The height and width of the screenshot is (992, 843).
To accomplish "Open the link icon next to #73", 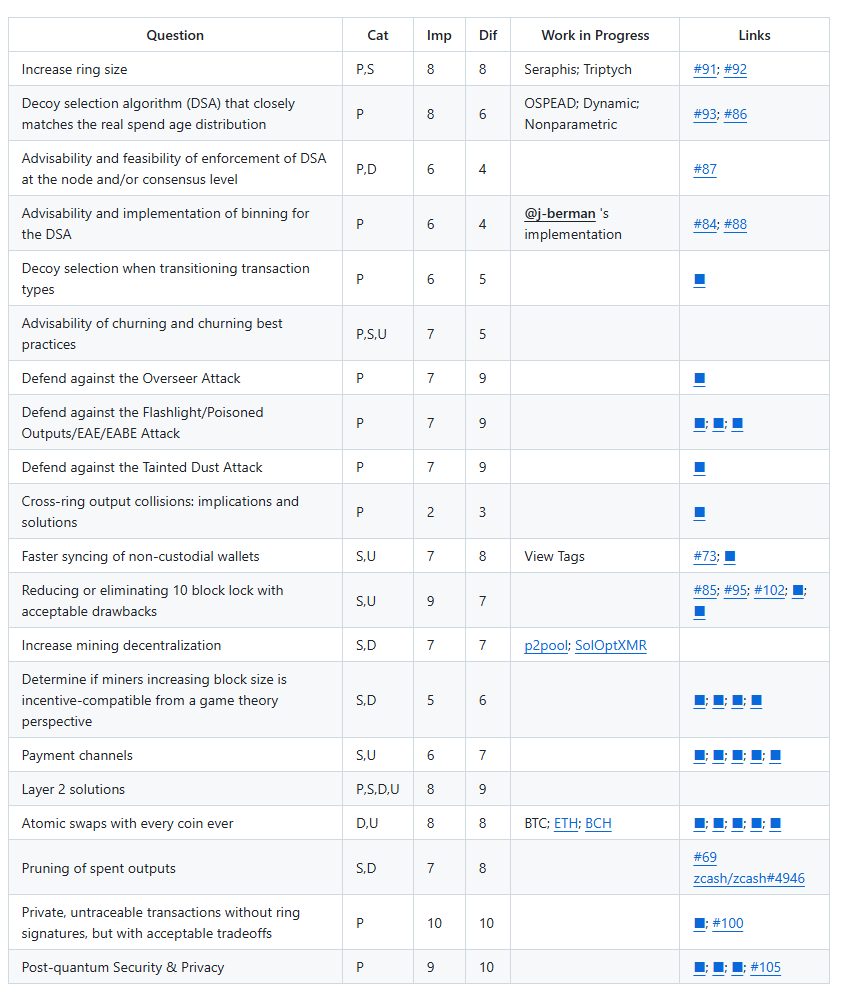I will pyautogui.click(x=730, y=557).
